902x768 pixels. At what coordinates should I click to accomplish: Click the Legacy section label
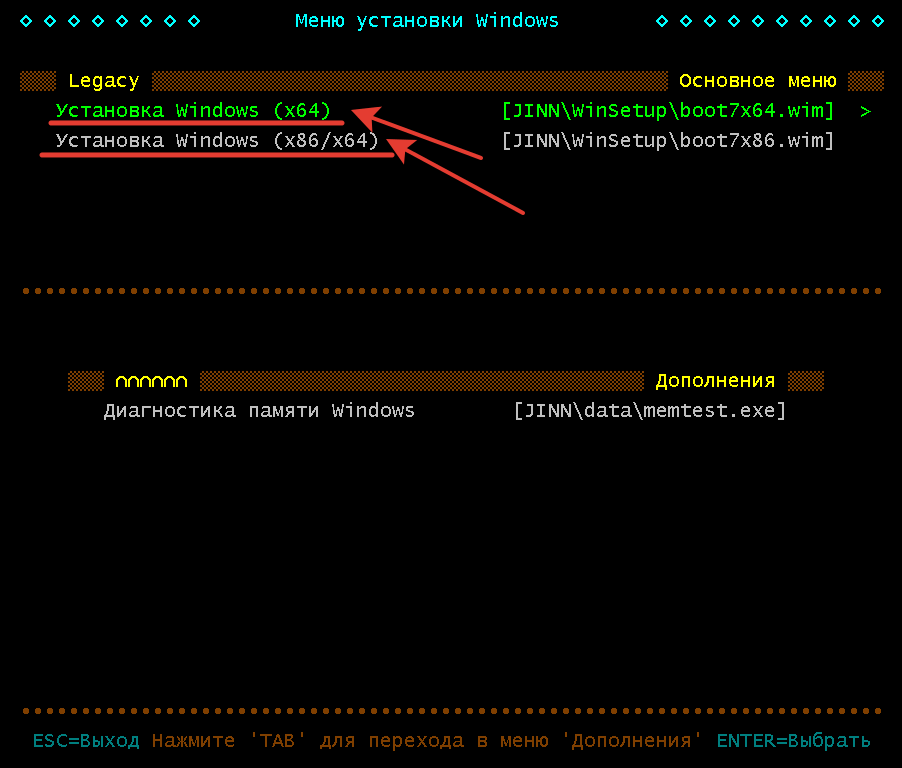coord(104,81)
